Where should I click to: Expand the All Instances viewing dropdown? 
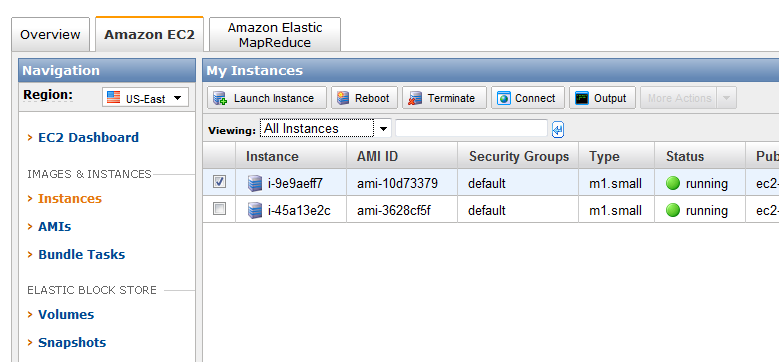pos(325,129)
